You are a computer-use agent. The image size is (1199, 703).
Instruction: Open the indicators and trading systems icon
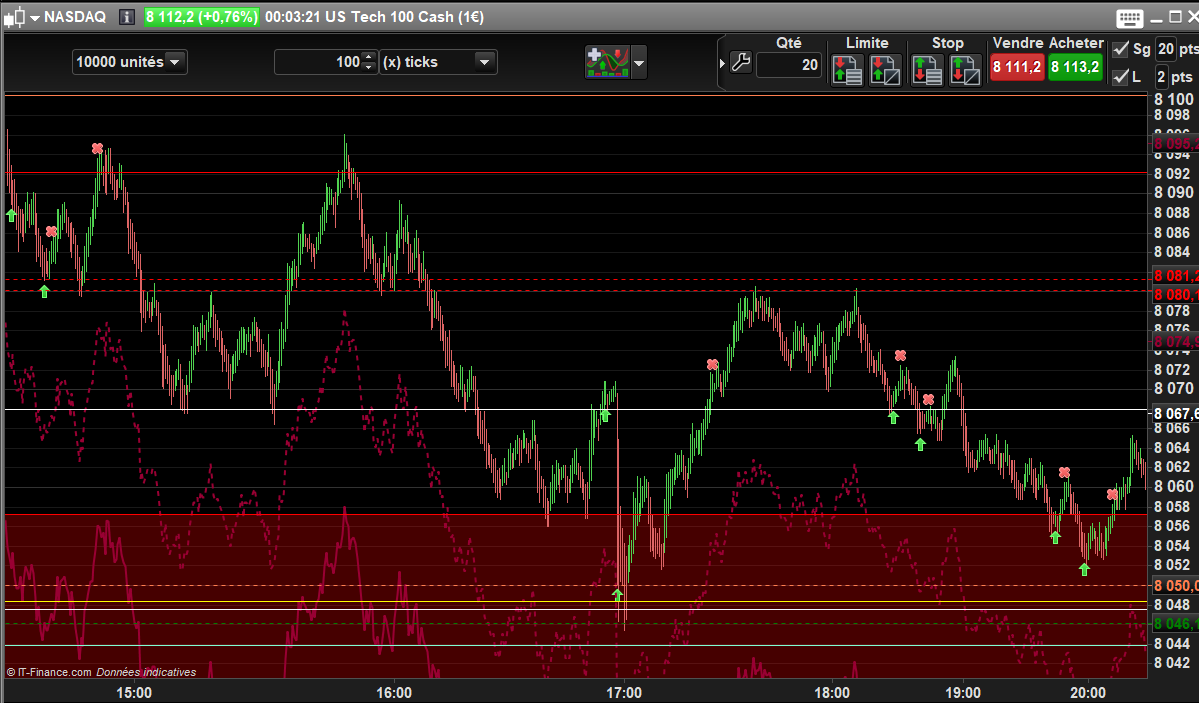[607, 62]
